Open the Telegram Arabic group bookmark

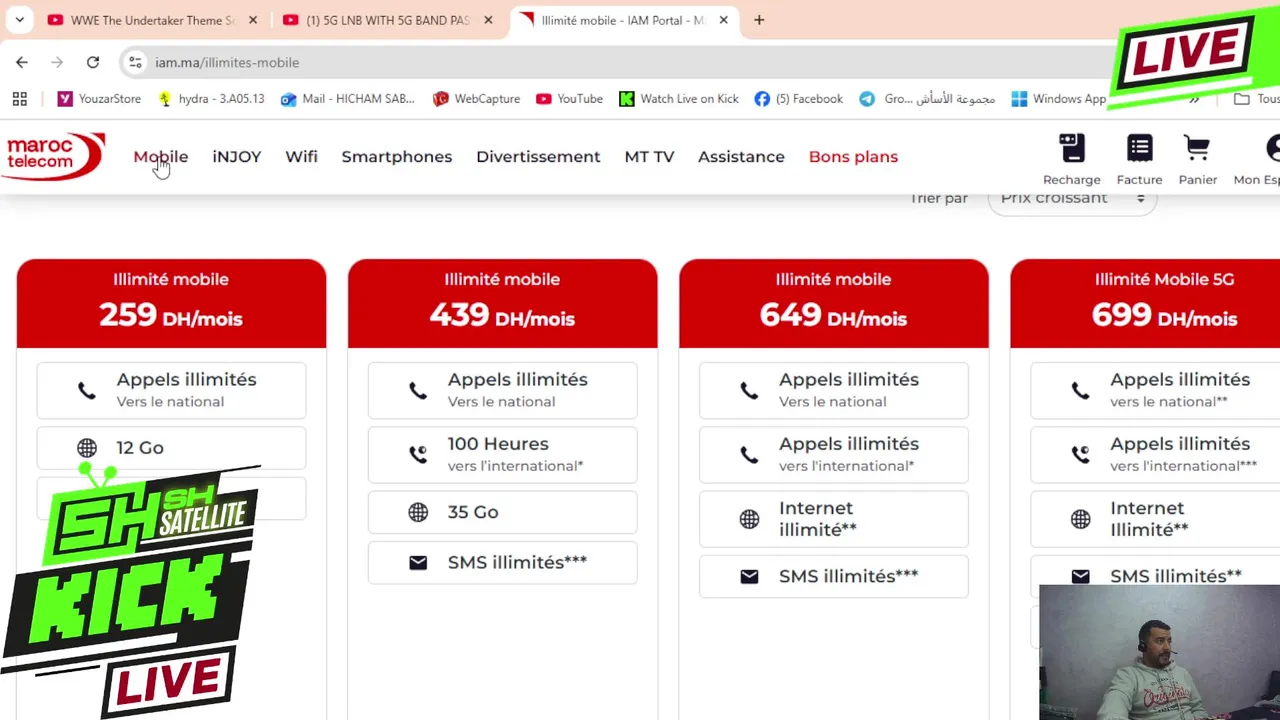(927, 99)
